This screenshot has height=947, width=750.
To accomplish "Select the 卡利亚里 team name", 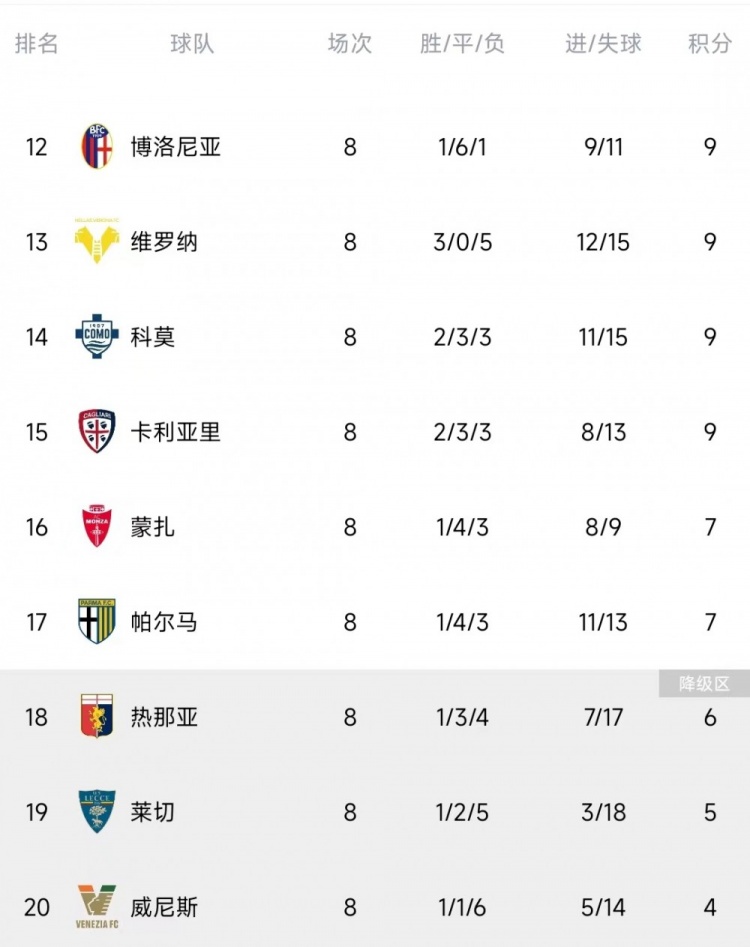I will coord(176,432).
